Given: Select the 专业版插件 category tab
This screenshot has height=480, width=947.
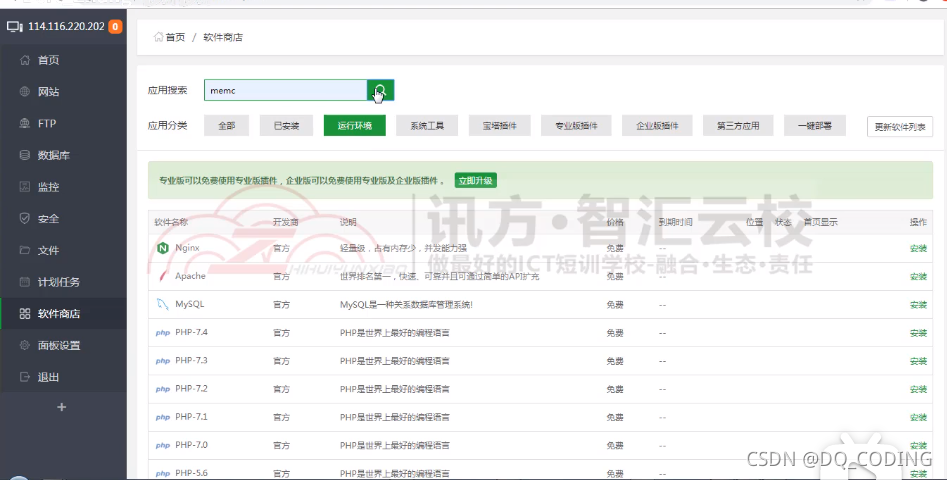Looking at the screenshot, I should pyautogui.click(x=576, y=126).
